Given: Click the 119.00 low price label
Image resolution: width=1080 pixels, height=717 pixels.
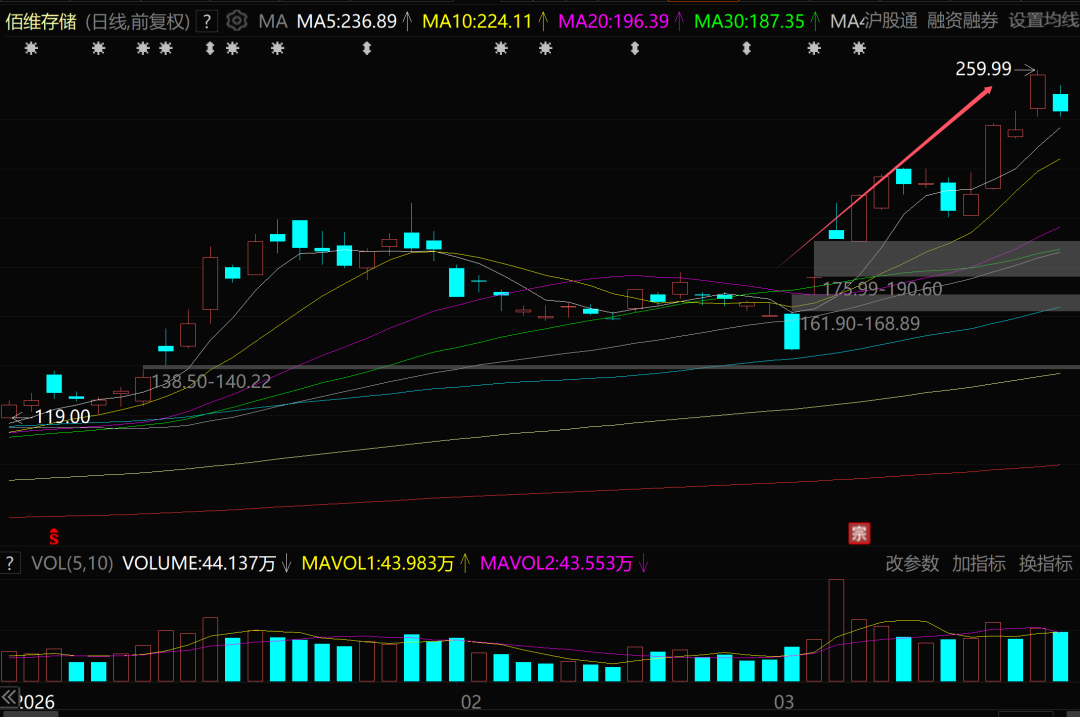Looking at the screenshot, I should pyautogui.click(x=63, y=417).
